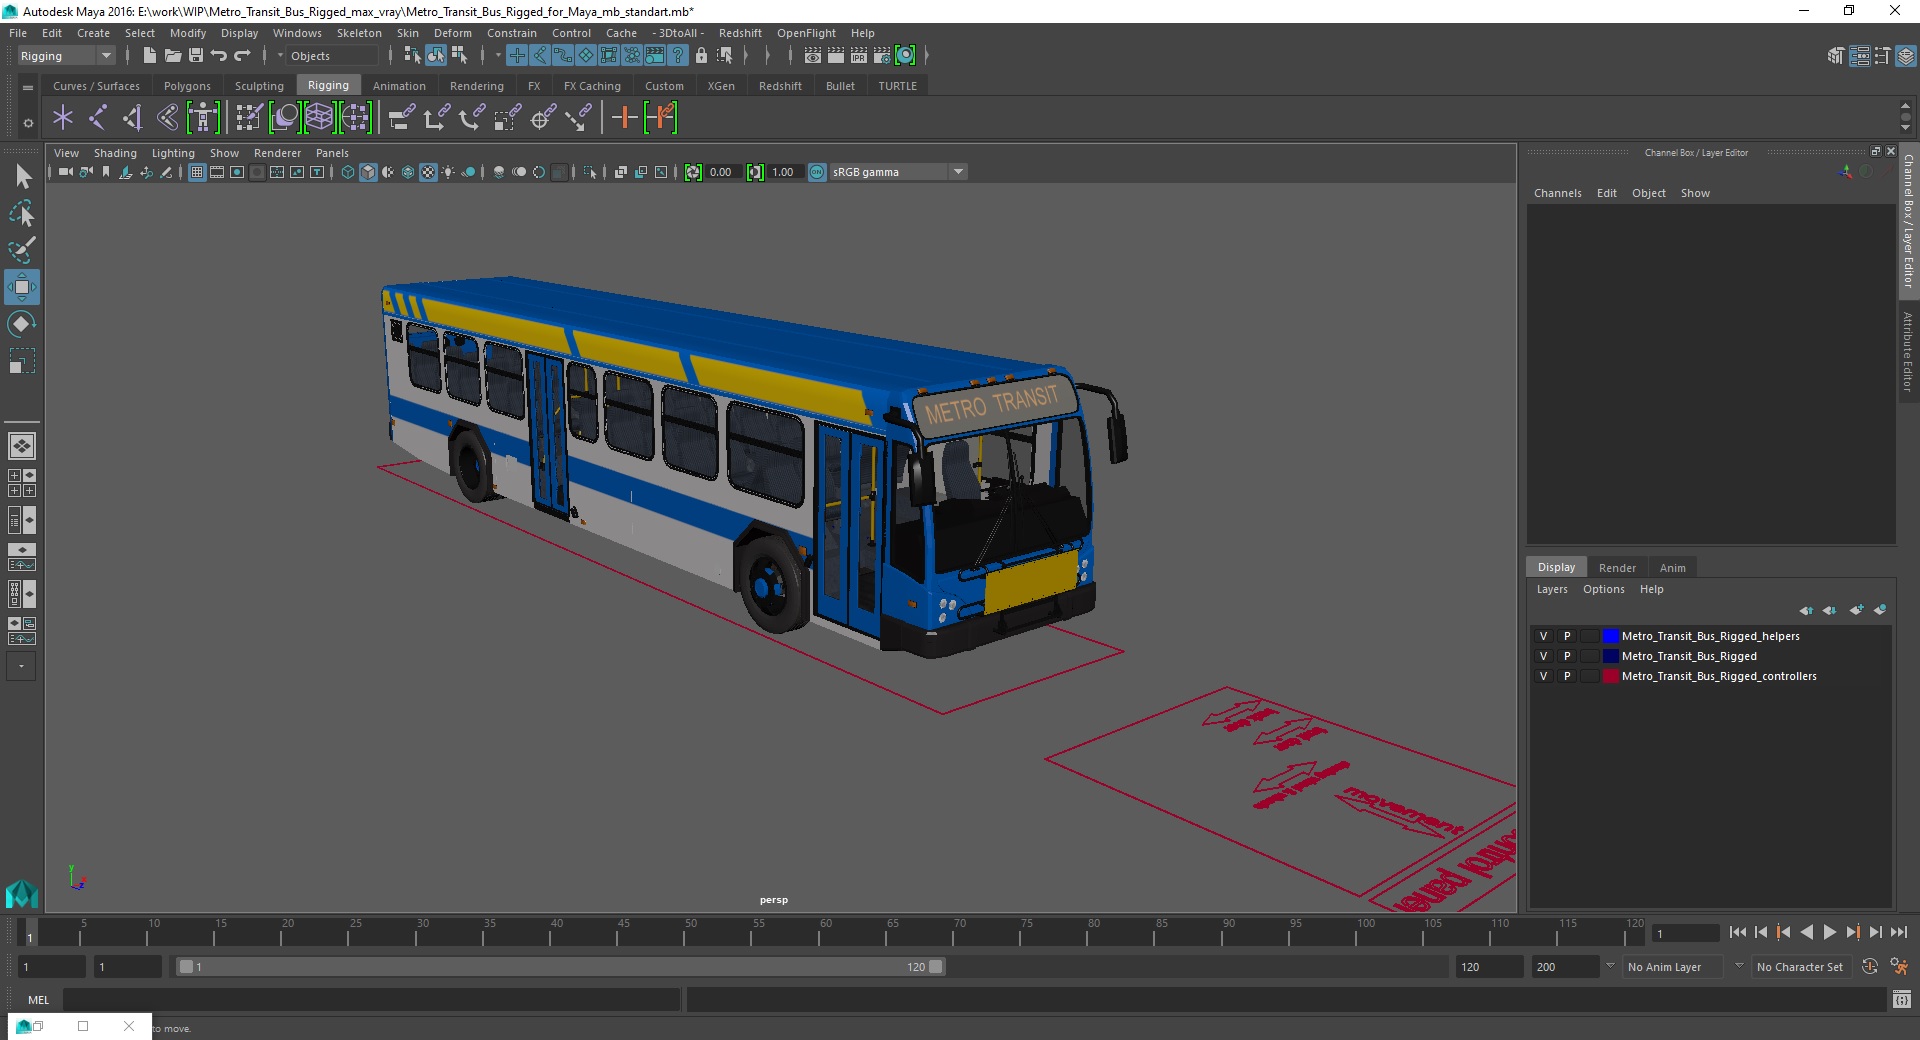Click the MEL command language label
This screenshot has height=1040, width=1920.
38,999
